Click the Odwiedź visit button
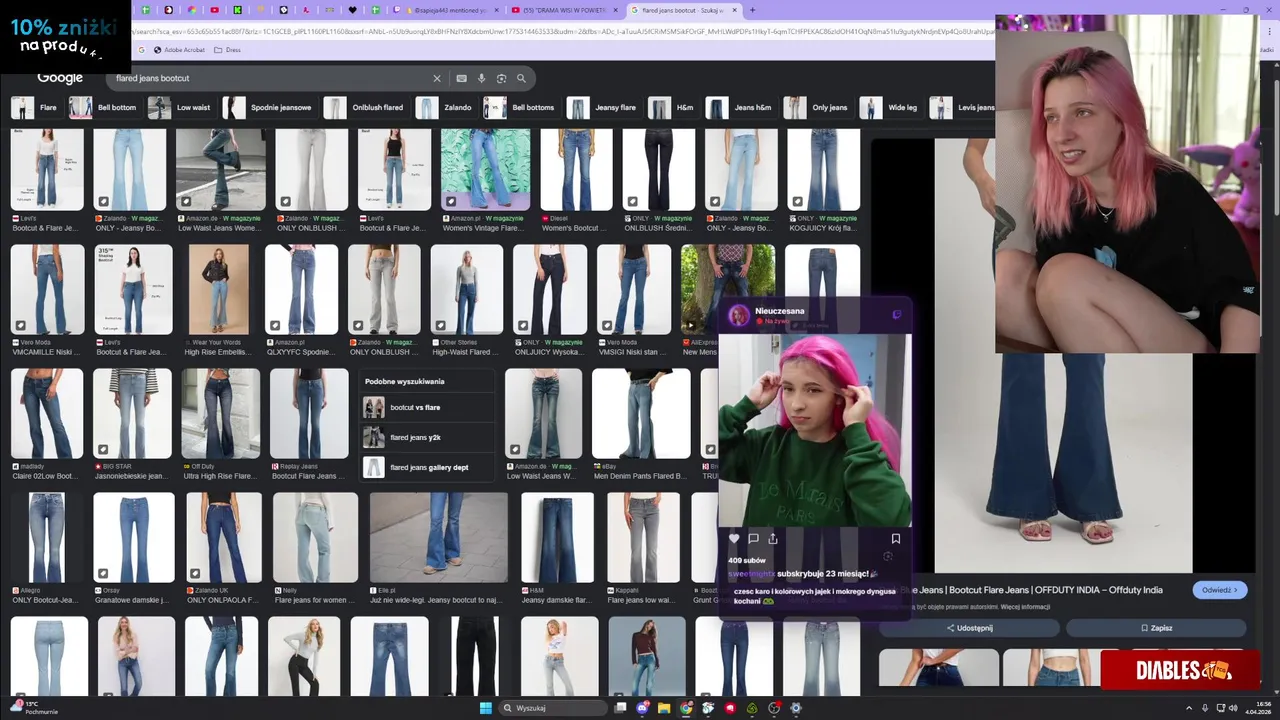 pos(1220,590)
